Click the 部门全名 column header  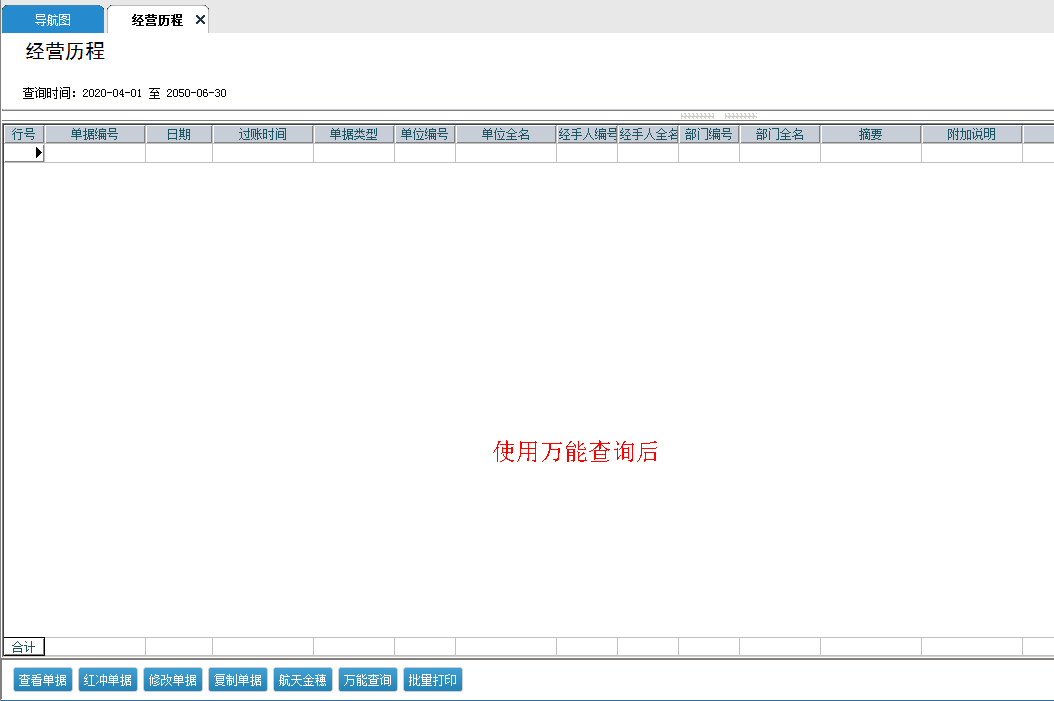(x=780, y=134)
